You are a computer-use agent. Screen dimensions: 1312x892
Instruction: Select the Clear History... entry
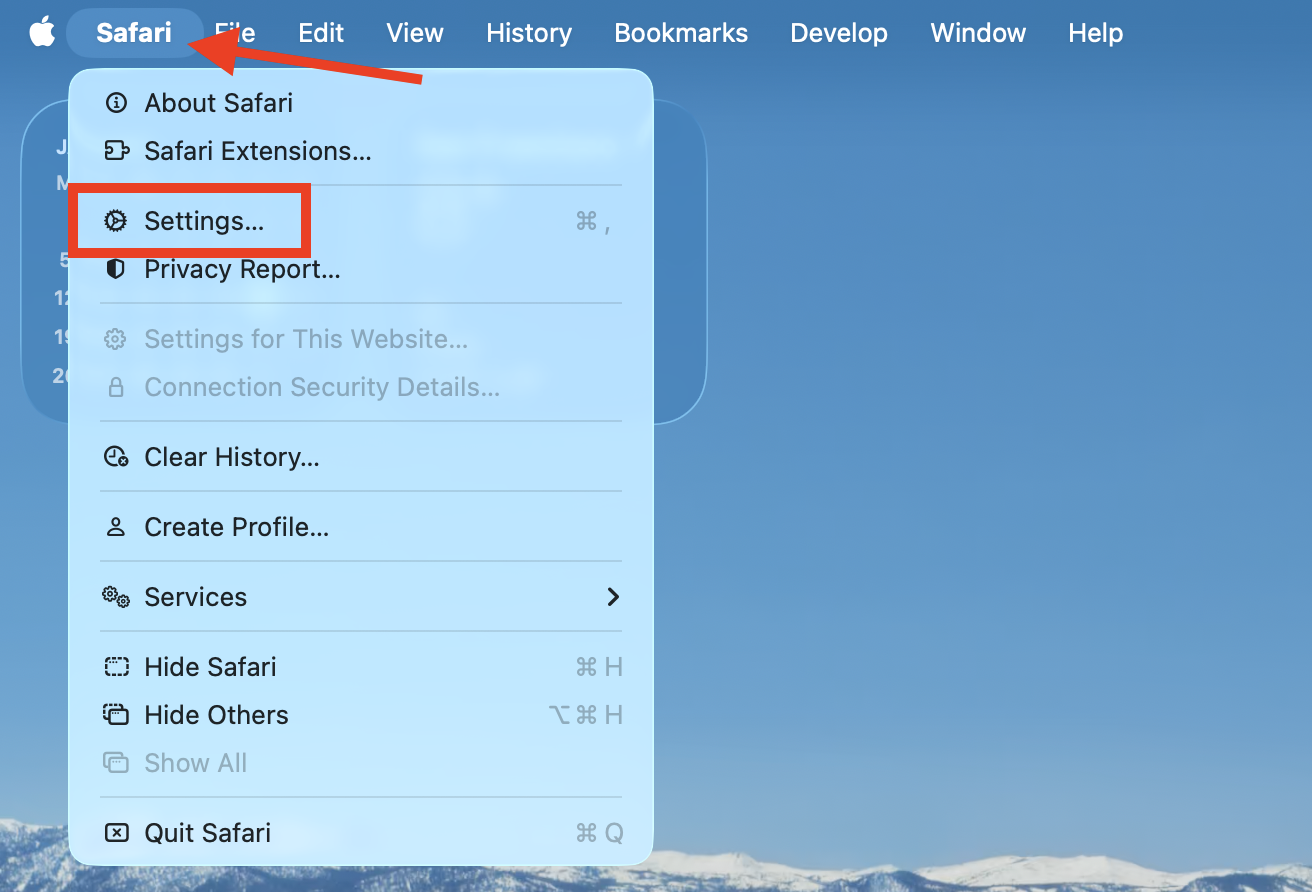pos(230,457)
